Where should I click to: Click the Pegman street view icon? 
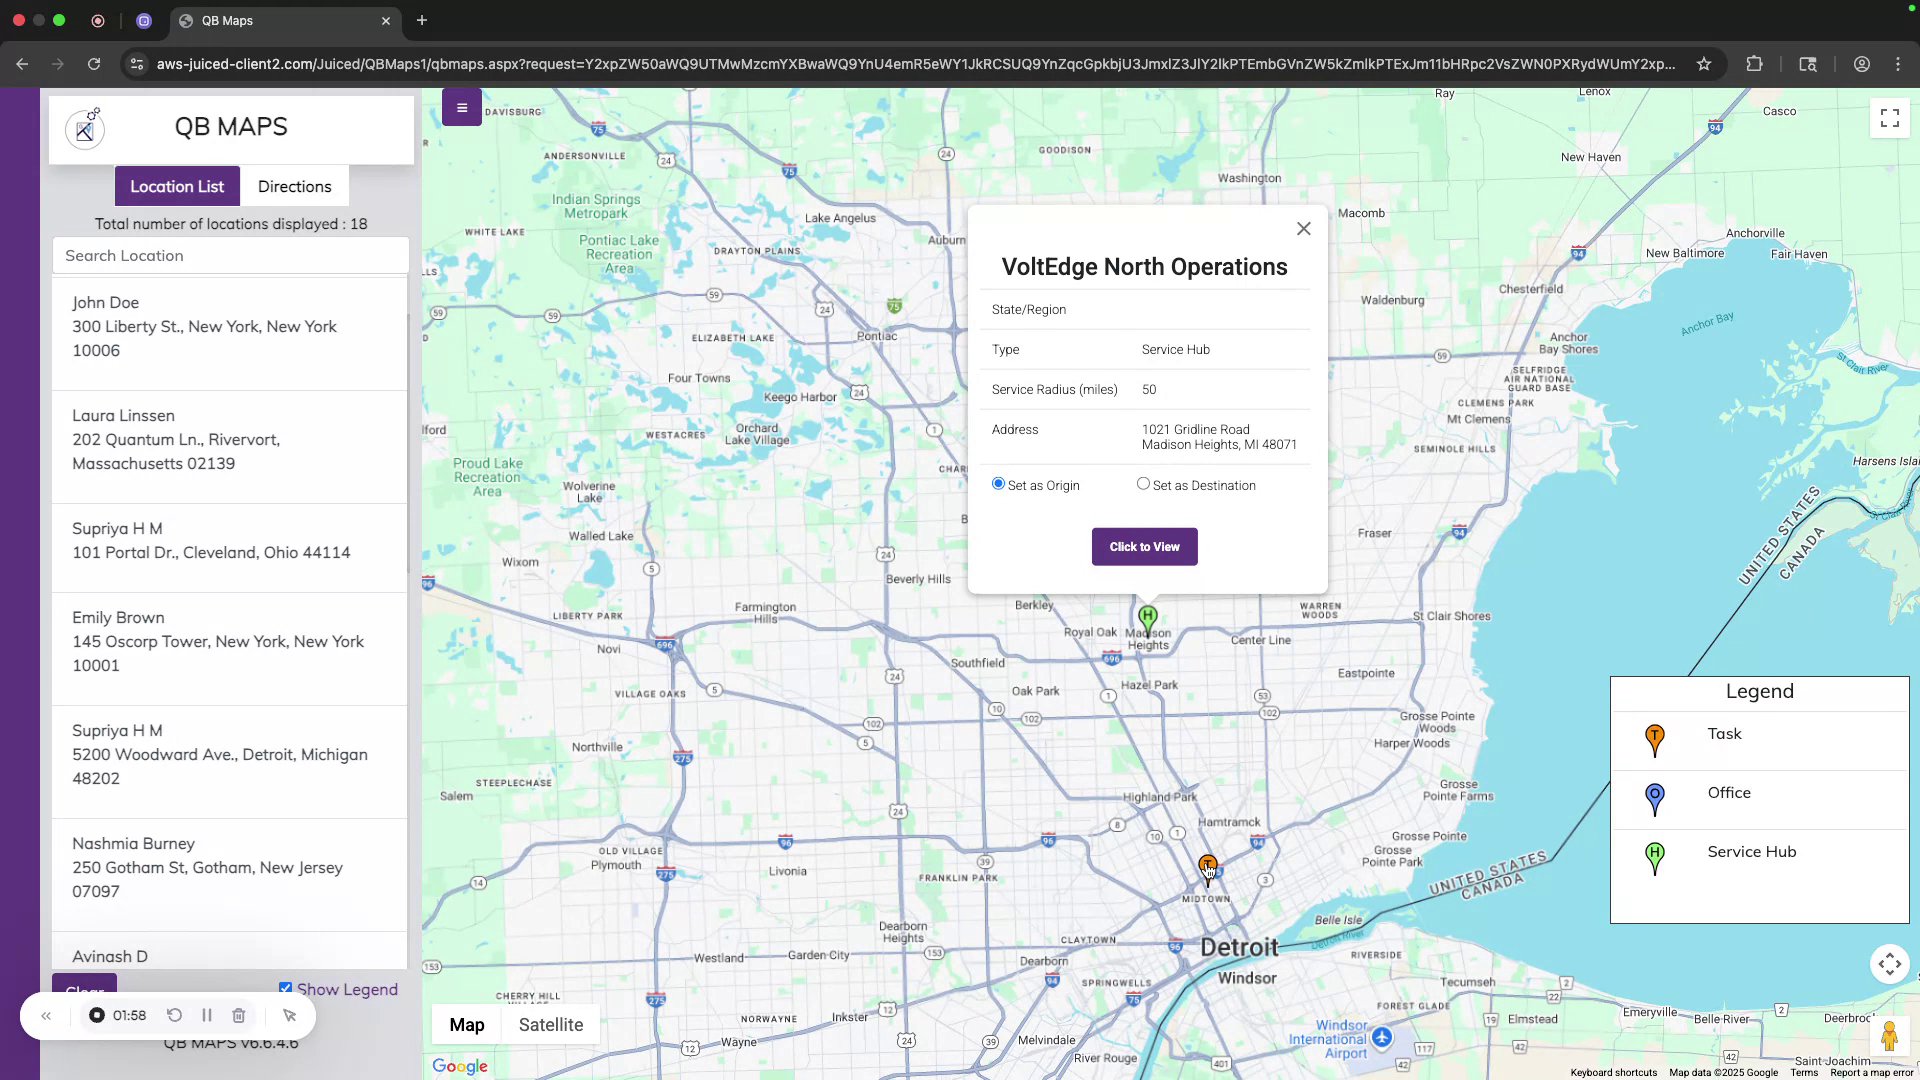tap(1889, 1036)
